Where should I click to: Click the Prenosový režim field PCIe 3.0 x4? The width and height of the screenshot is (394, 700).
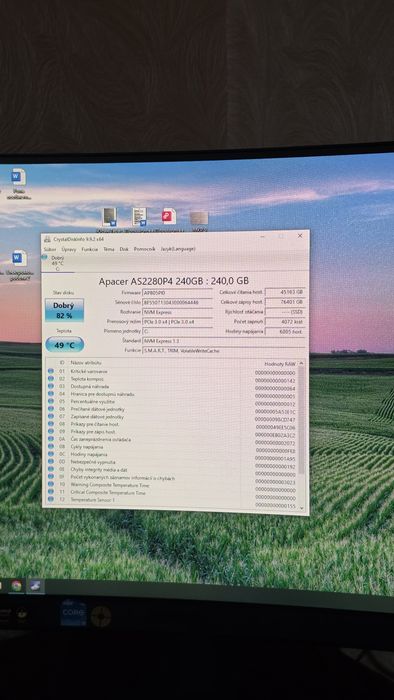tap(177, 321)
